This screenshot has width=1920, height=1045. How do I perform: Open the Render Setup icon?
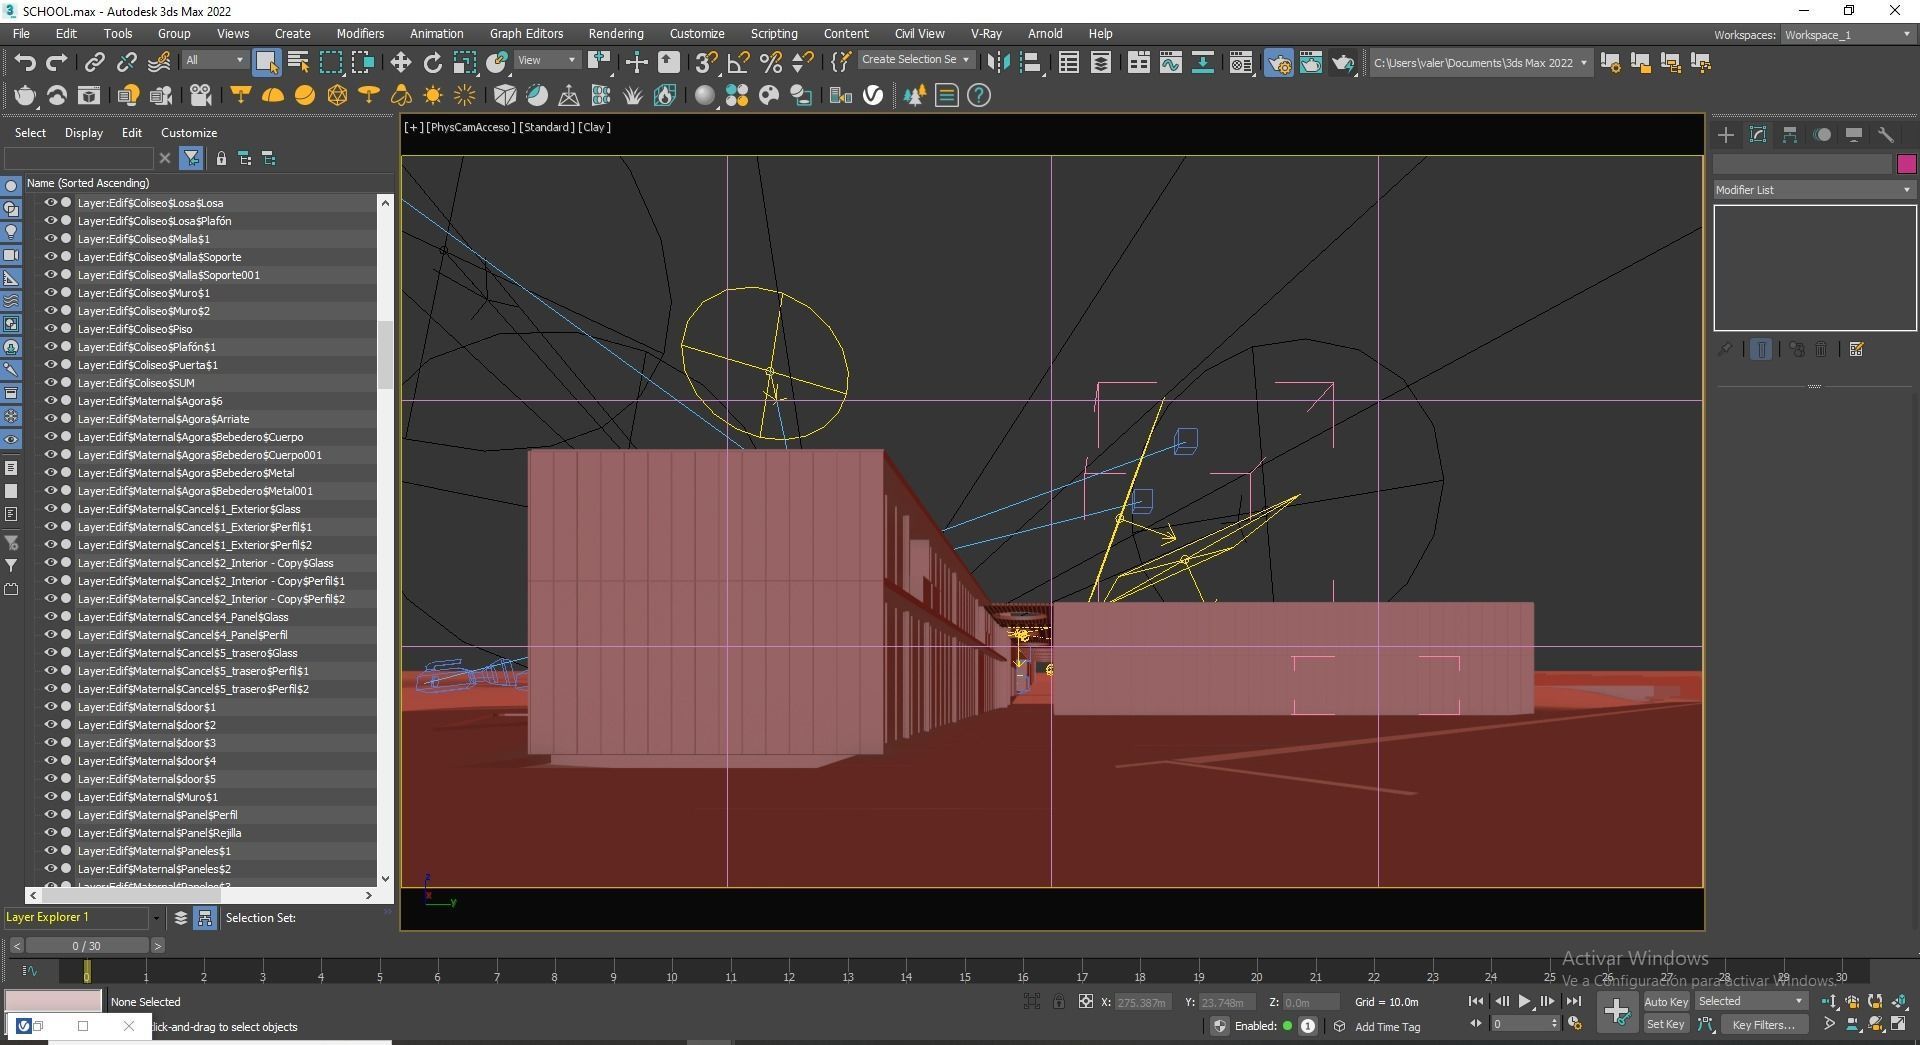click(x=1279, y=63)
